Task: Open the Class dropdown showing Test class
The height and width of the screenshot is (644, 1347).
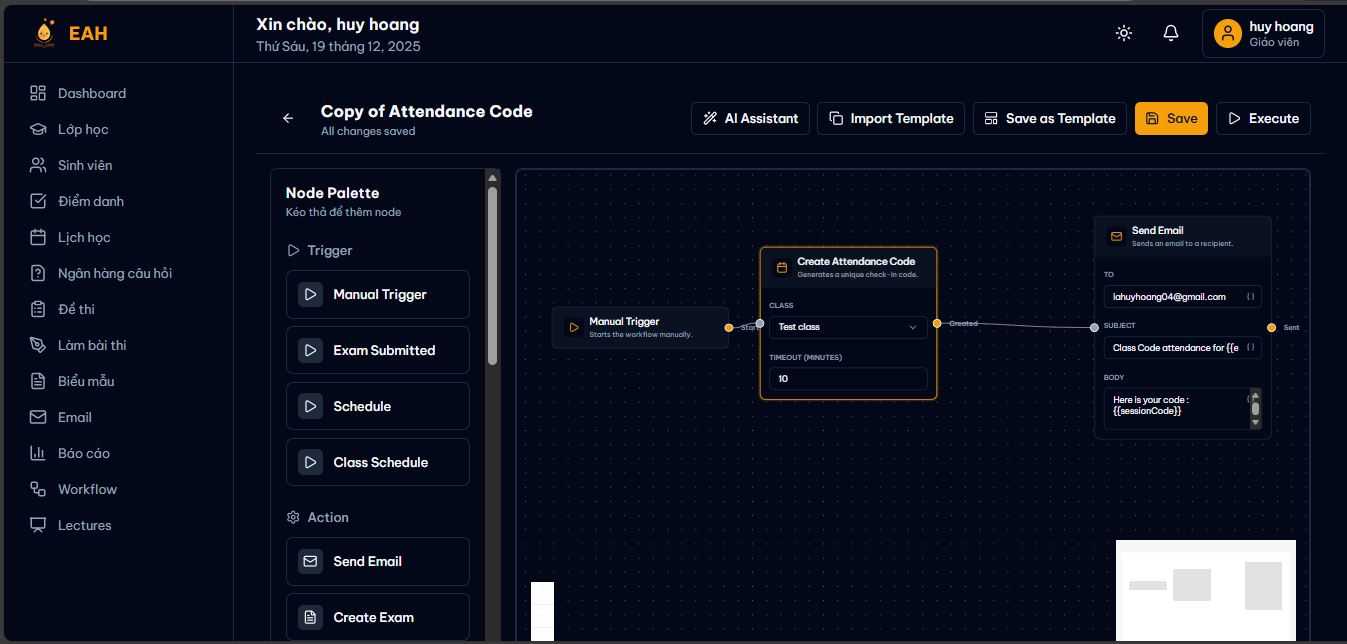Action: (x=847, y=327)
